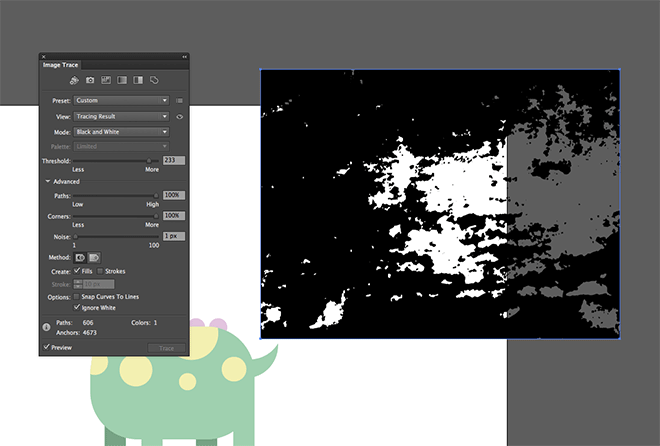Apply the Low Color preset icon

tap(106, 80)
